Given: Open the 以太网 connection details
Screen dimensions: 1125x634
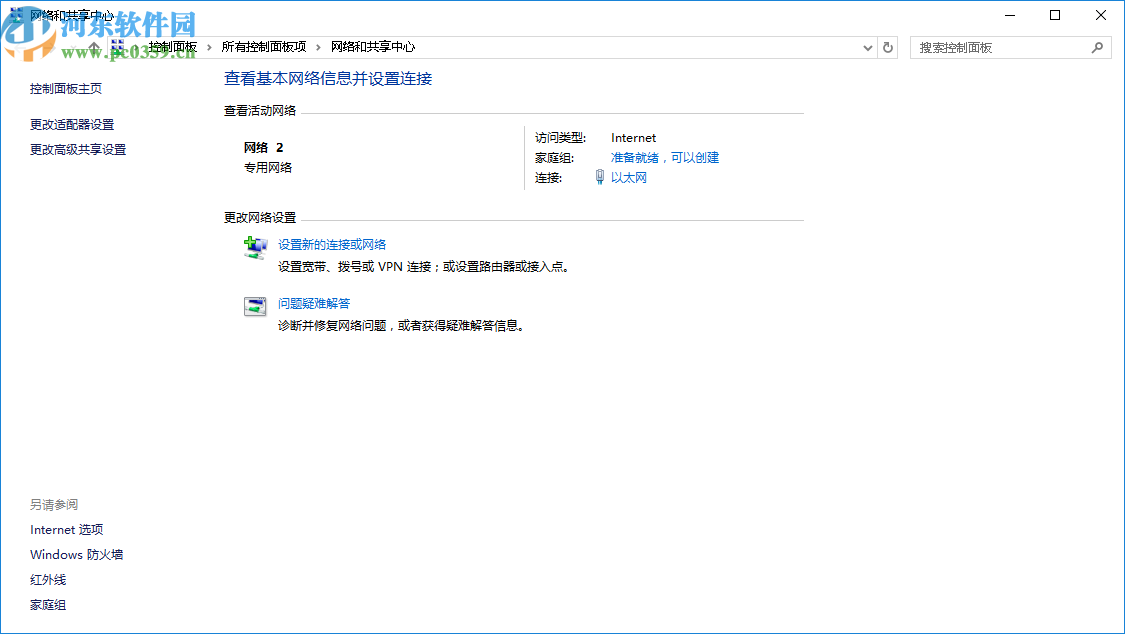Looking at the screenshot, I should pyautogui.click(x=628, y=177).
